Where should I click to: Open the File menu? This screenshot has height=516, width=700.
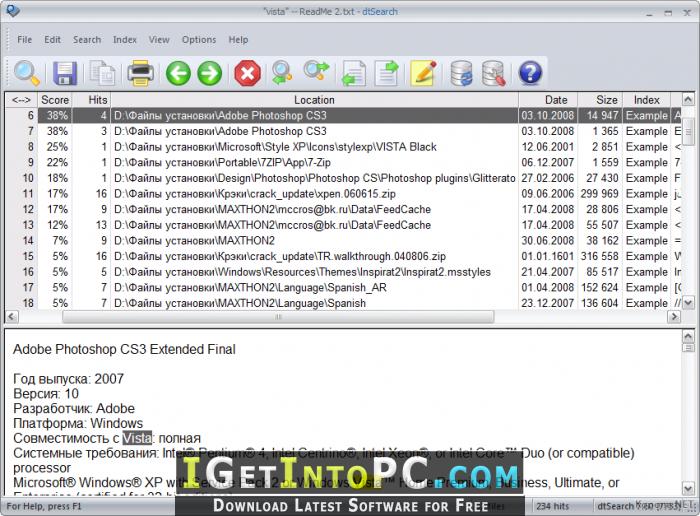[25, 40]
